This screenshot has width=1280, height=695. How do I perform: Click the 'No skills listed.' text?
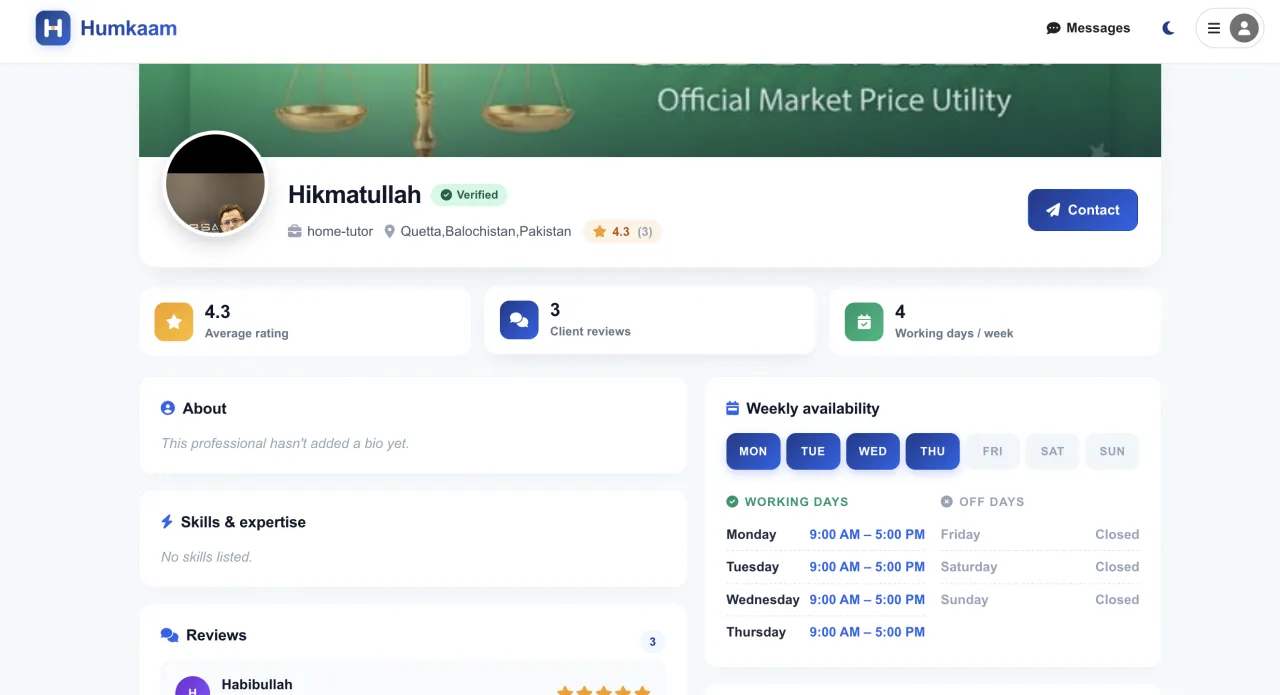pyautogui.click(x=207, y=557)
